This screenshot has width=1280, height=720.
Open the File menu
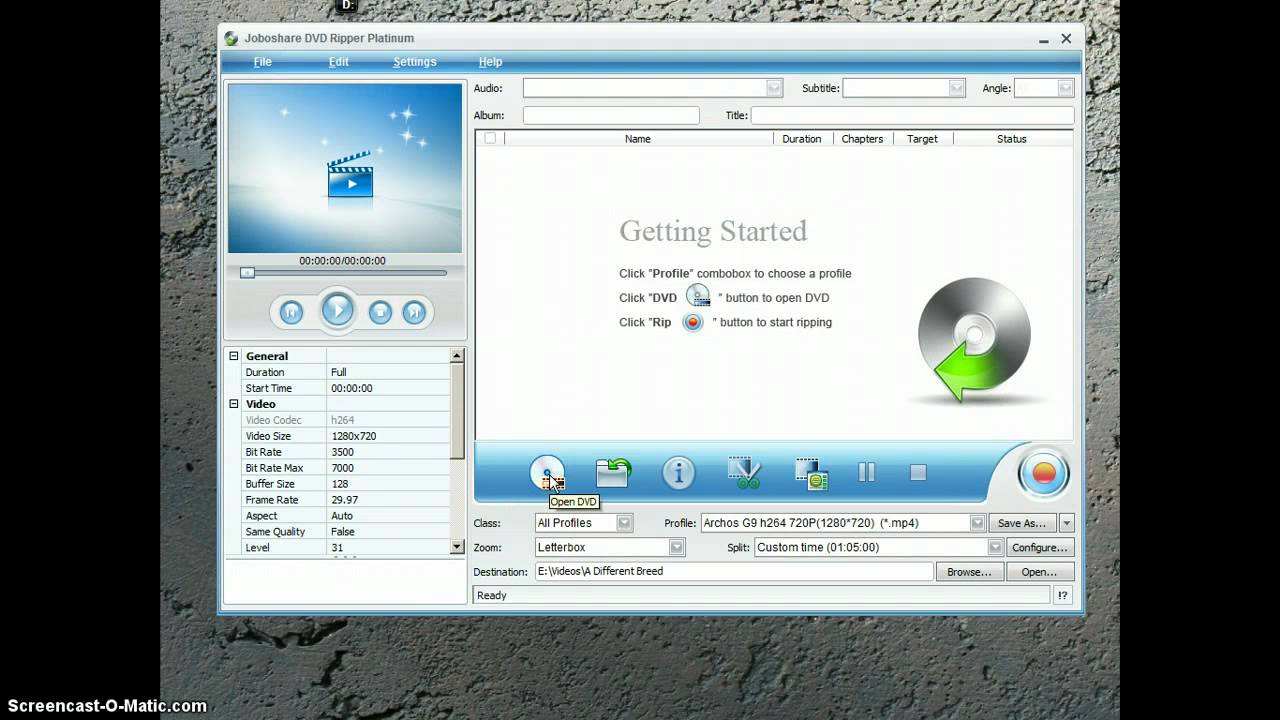(x=263, y=62)
